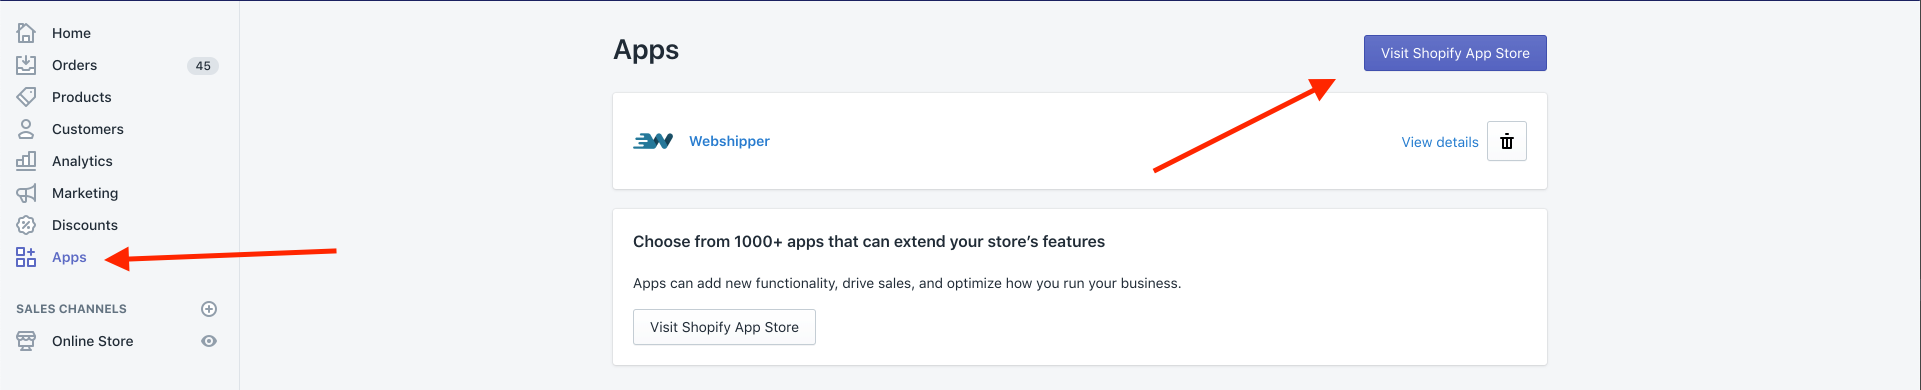The image size is (1921, 390).
Task: Click the Home house icon
Action: point(26,33)
